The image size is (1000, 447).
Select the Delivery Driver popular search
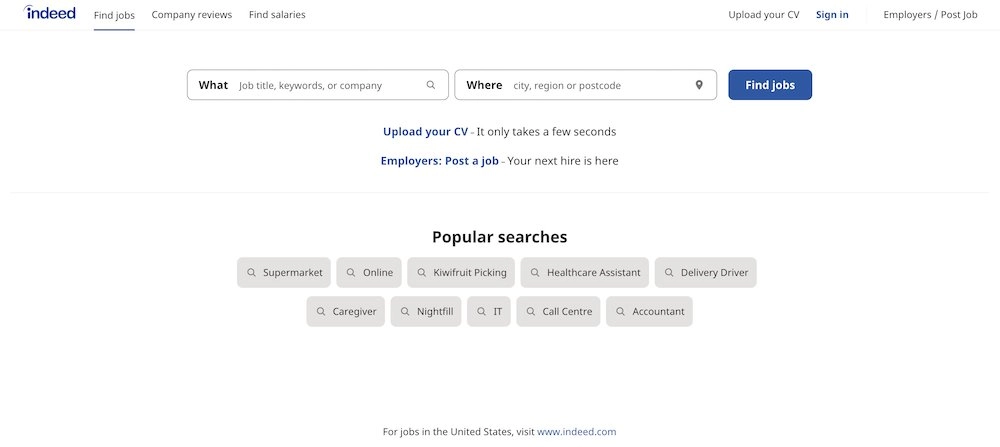tap(706, 272)
